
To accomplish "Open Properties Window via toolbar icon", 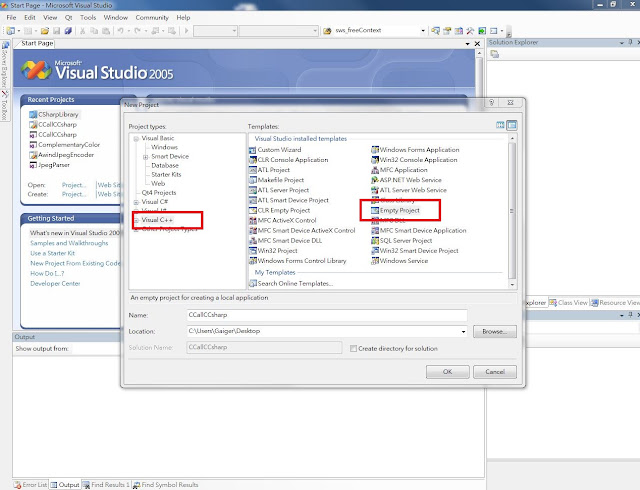I will [447, 31].
